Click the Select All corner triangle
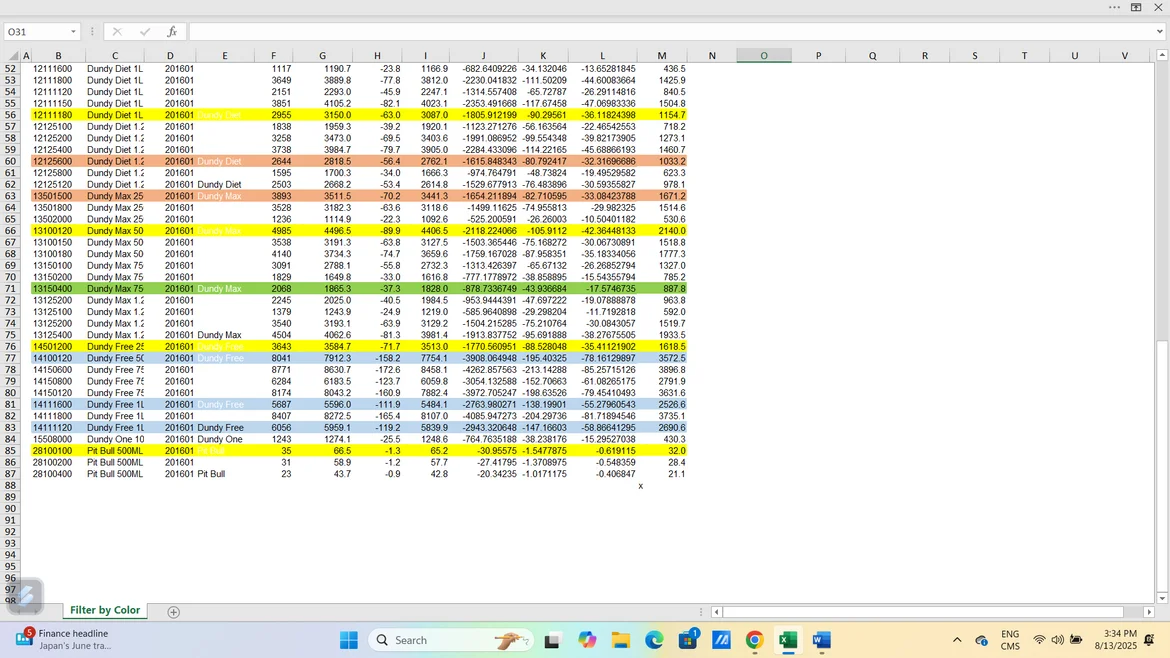Screen dimensions: 1170x658 click(13, 56)
